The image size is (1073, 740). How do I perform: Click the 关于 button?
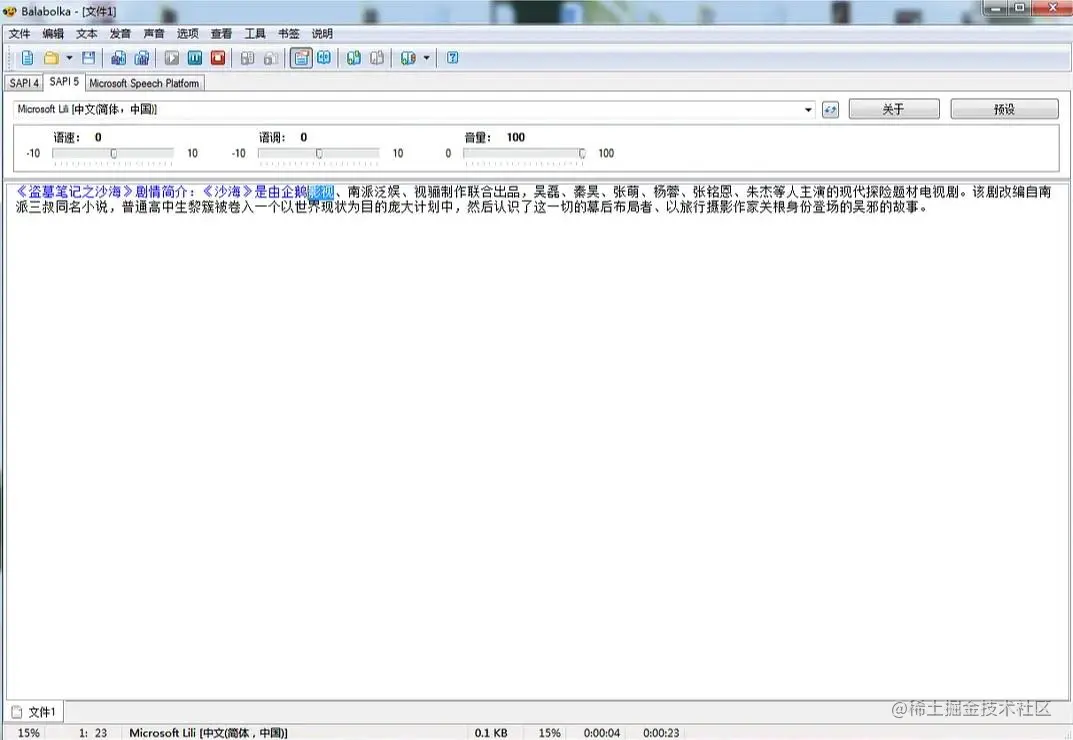[x=894, y=109]
